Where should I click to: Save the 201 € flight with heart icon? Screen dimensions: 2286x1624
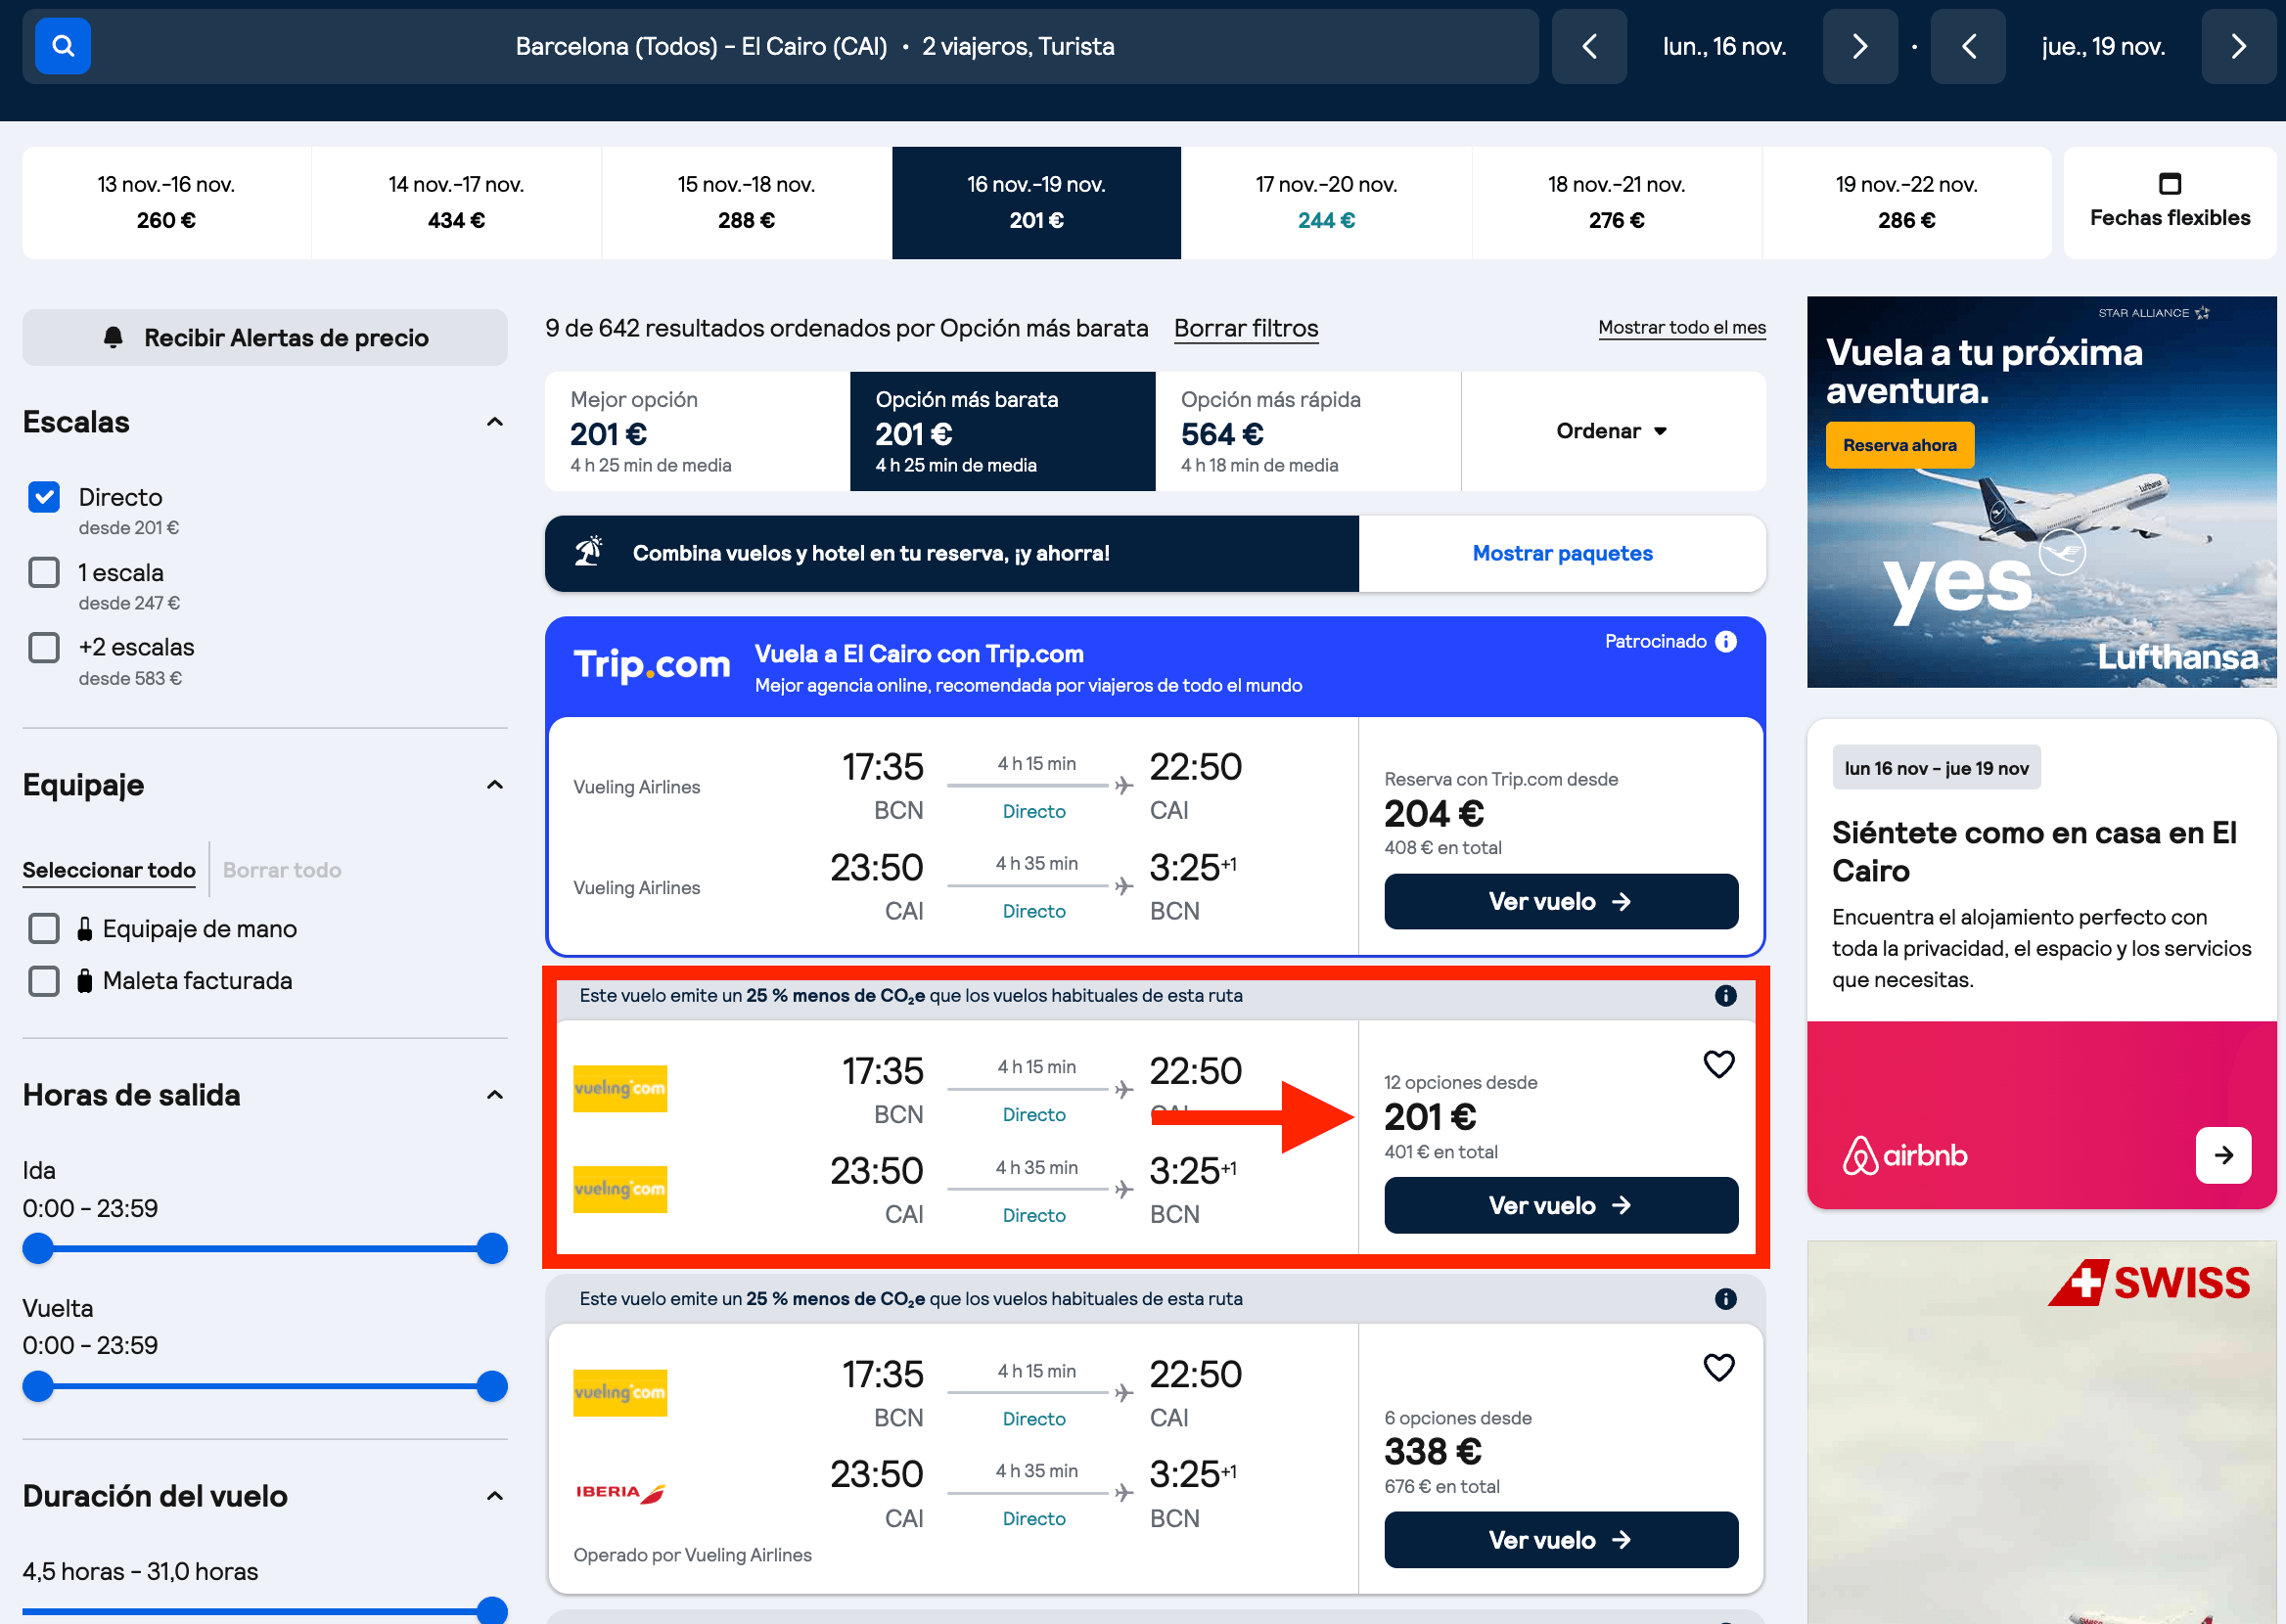pyautogui.click(x=1719, y=1064)
